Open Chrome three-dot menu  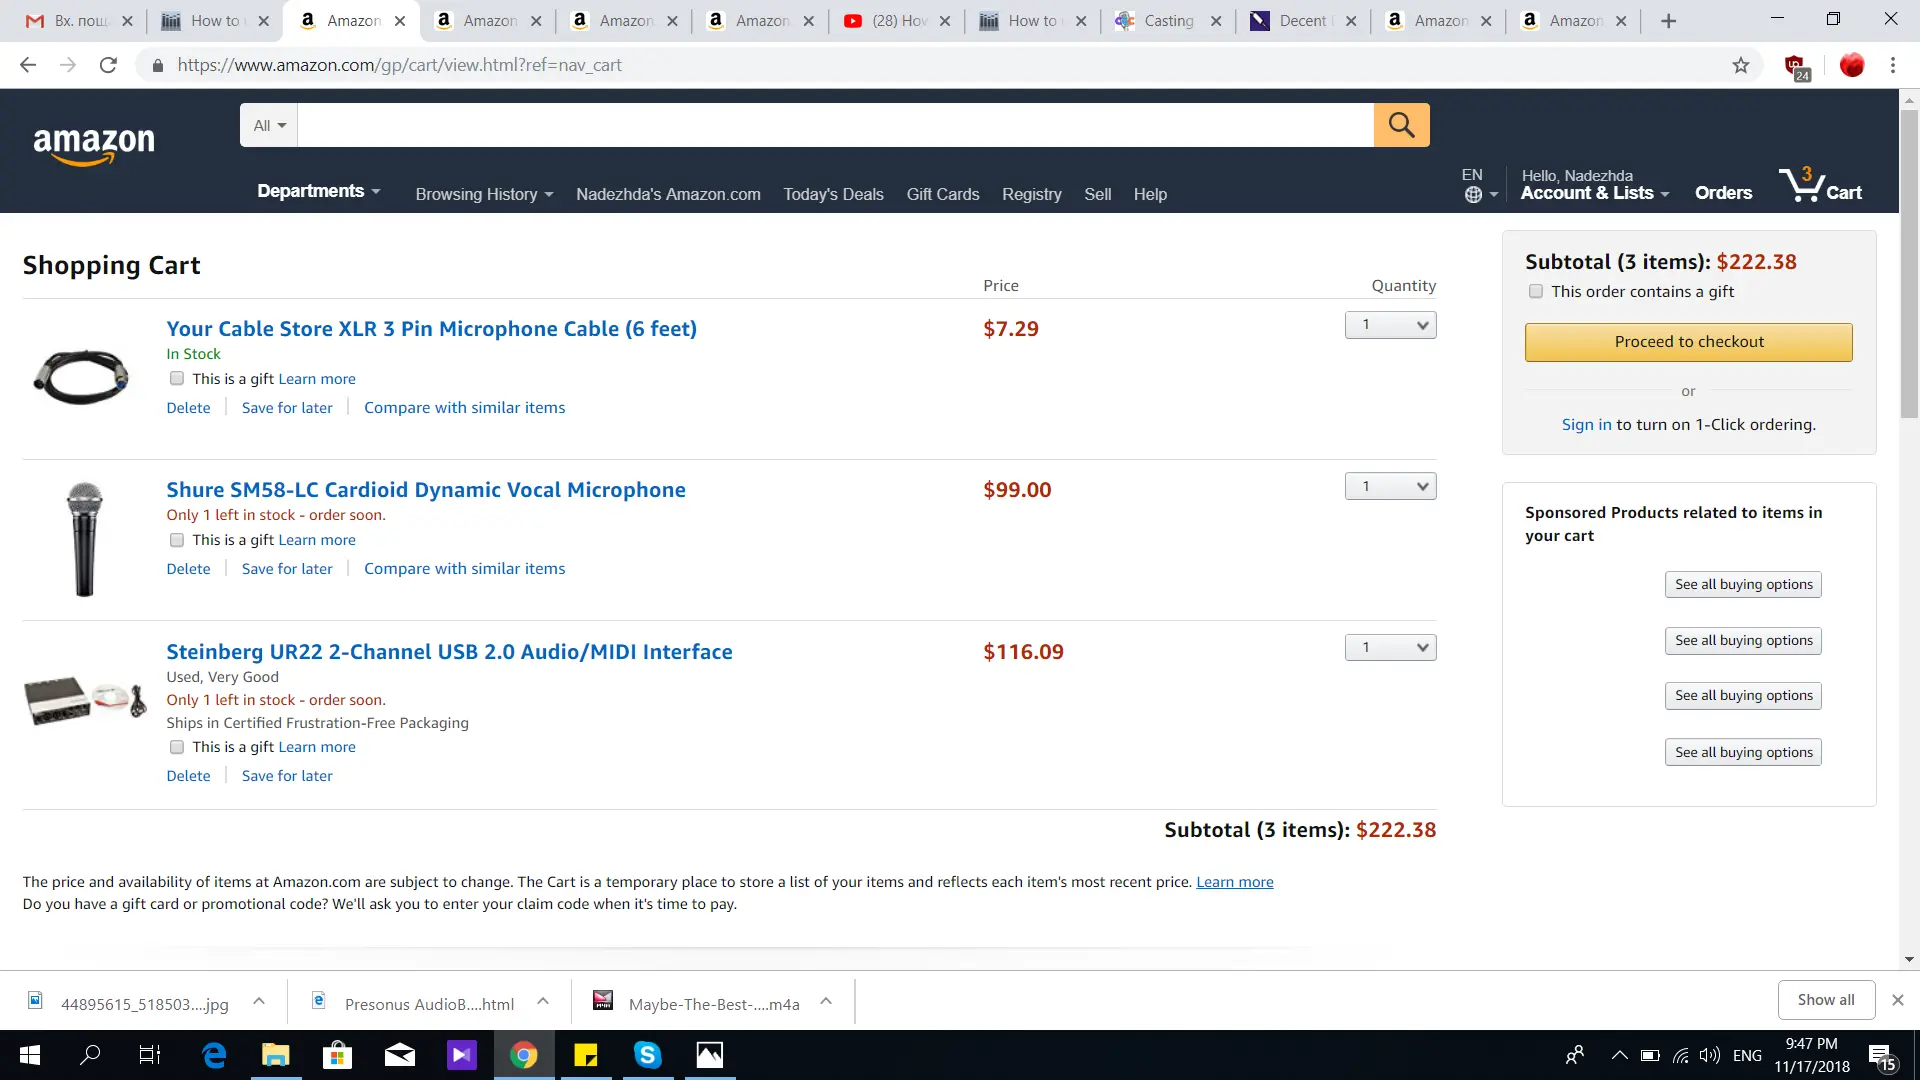tap(1892, 65)
